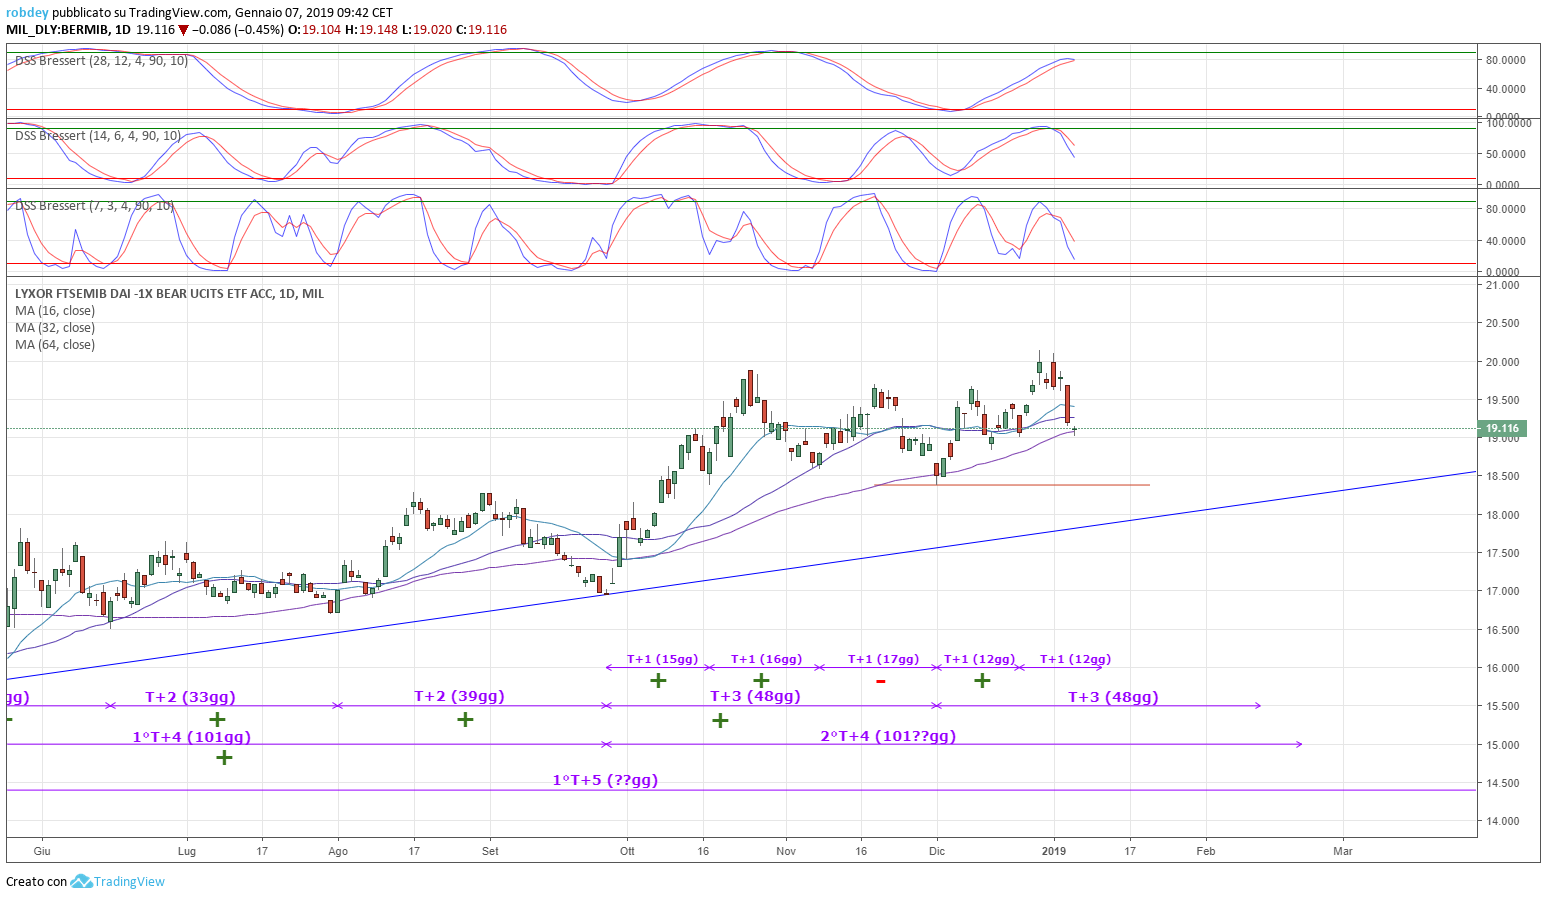The height and width of the screenshot is (899, 1547).
Task: Click the Ott month label on time axis
Action: coord(627,851)
